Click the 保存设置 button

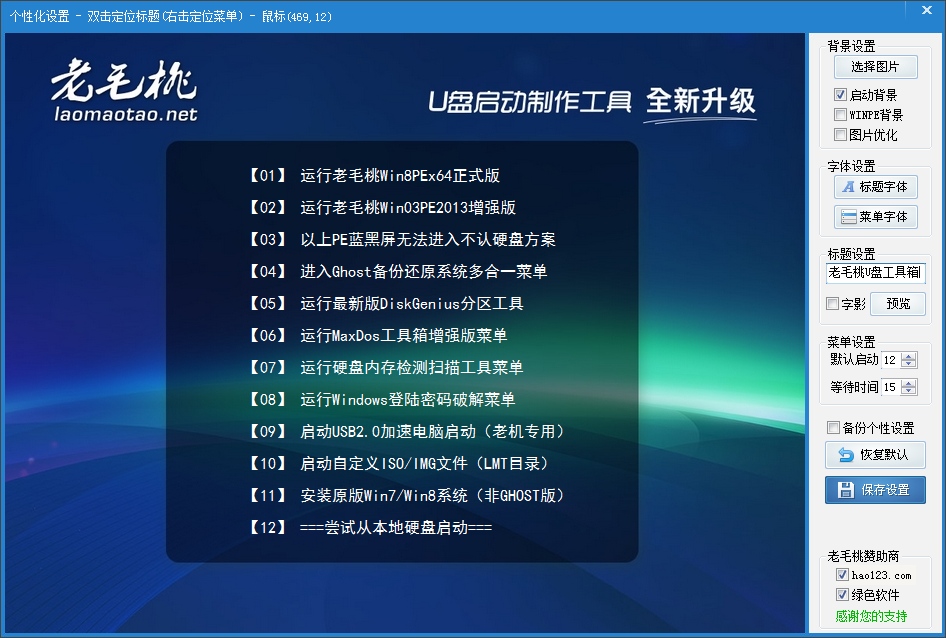coord(875,490)
